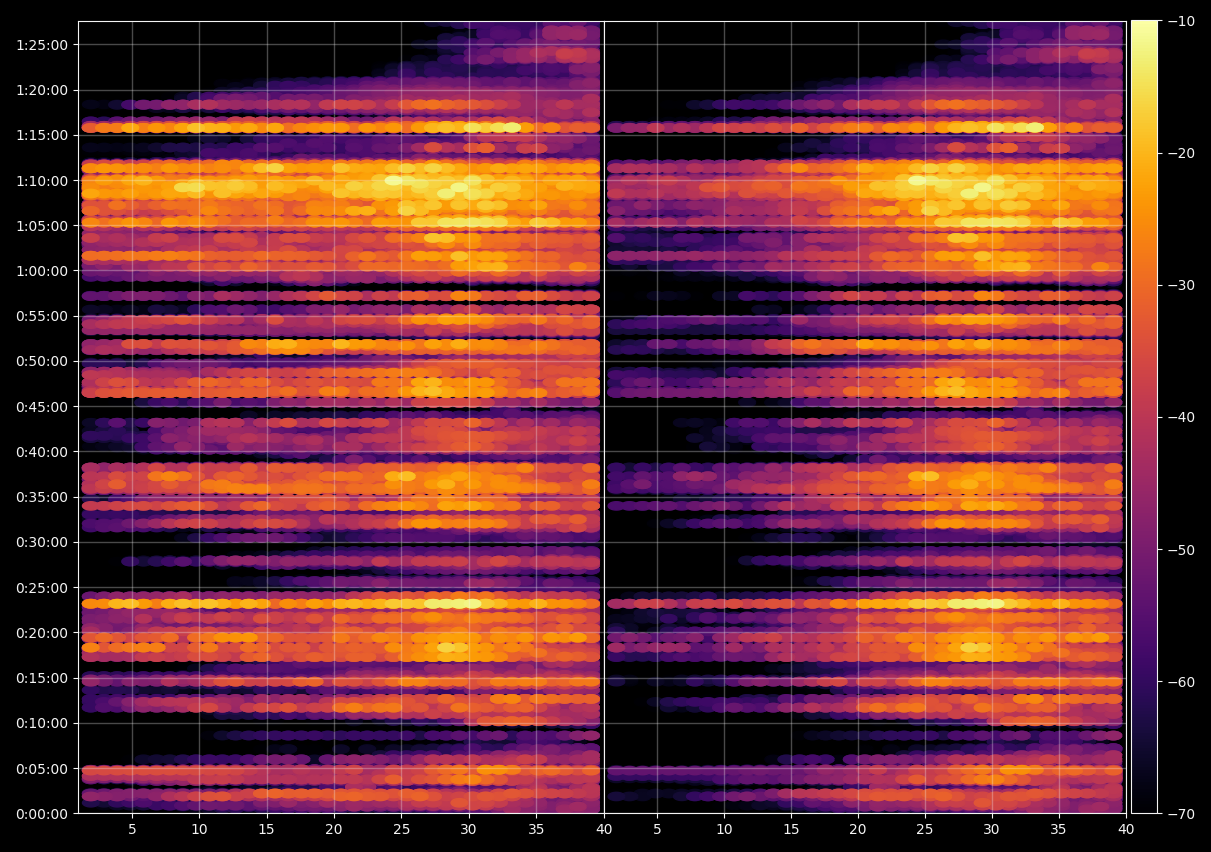
Task: Click the −70 colorbar tick label
Action: (x=1180, y=814)
